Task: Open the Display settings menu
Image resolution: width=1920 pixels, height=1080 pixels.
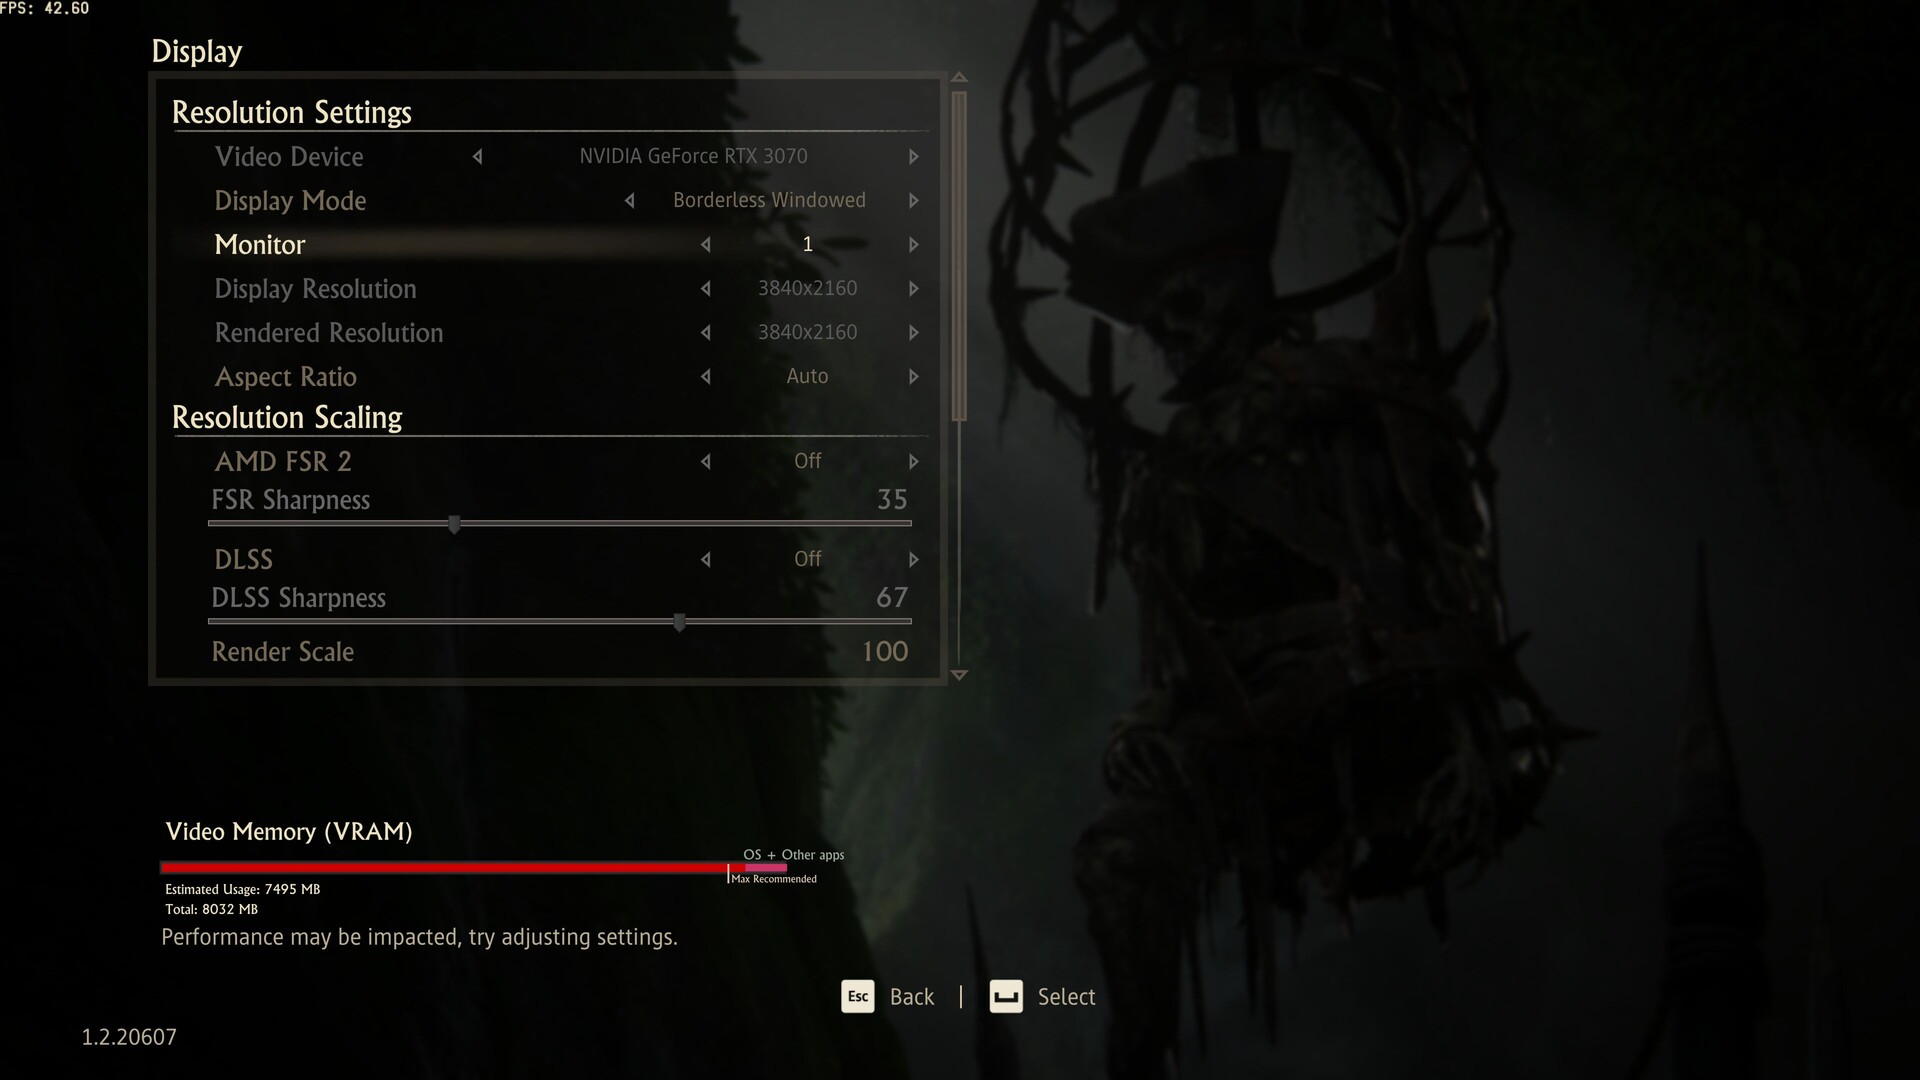Action: pos(196,50)
